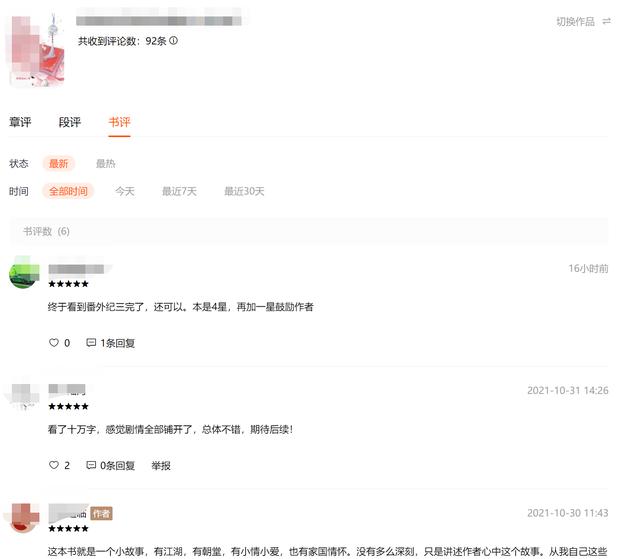Click 切换作品 to switch works
Screen dimensions: 640x559
(575, 22)
